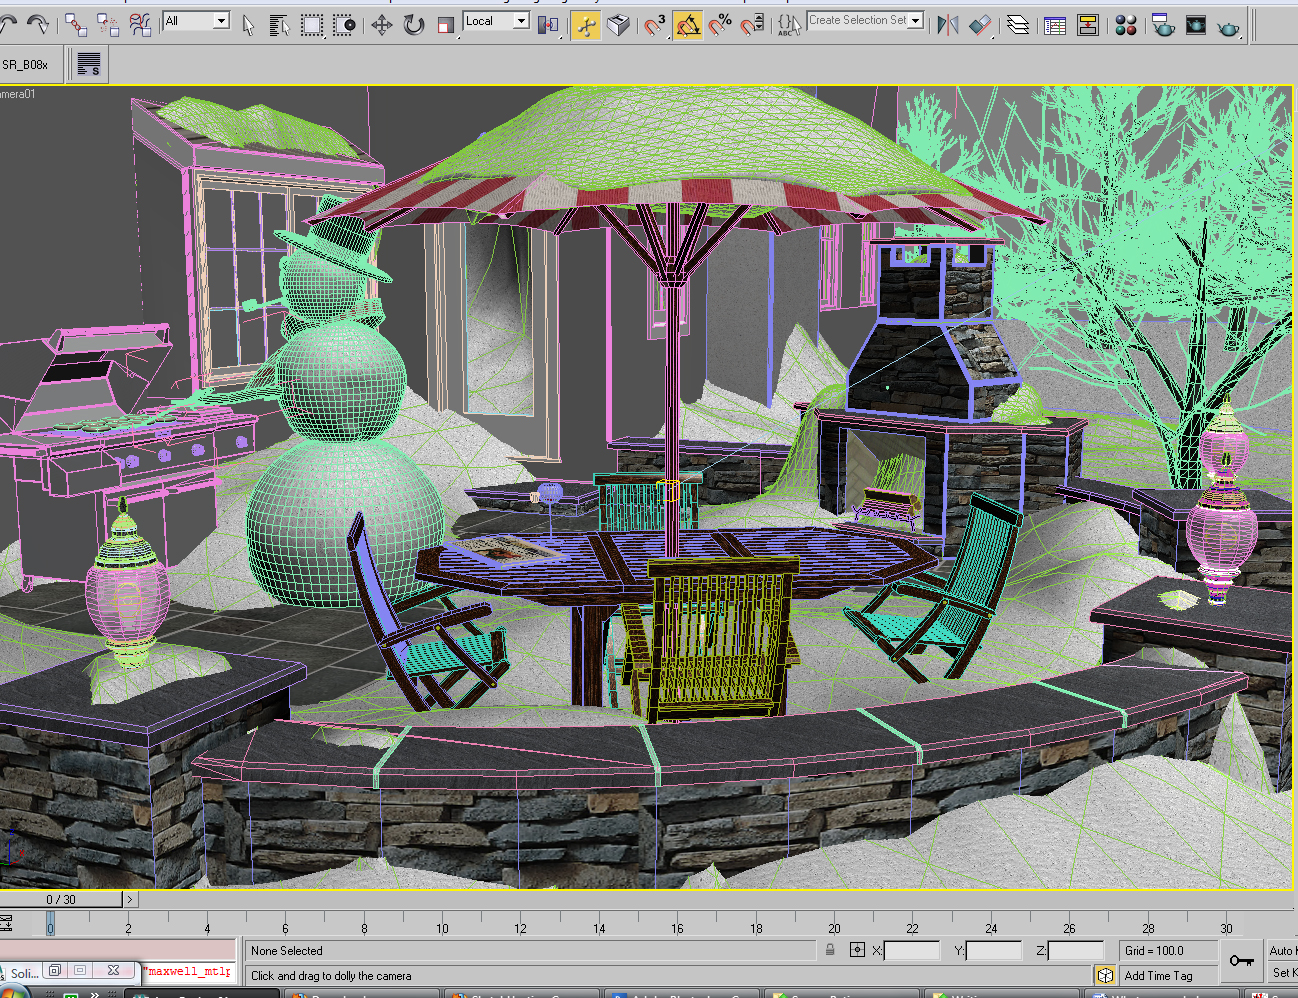The image size is (1298, 998).
Task: Click the Y coordinate input field
Action: click(994, 951)
